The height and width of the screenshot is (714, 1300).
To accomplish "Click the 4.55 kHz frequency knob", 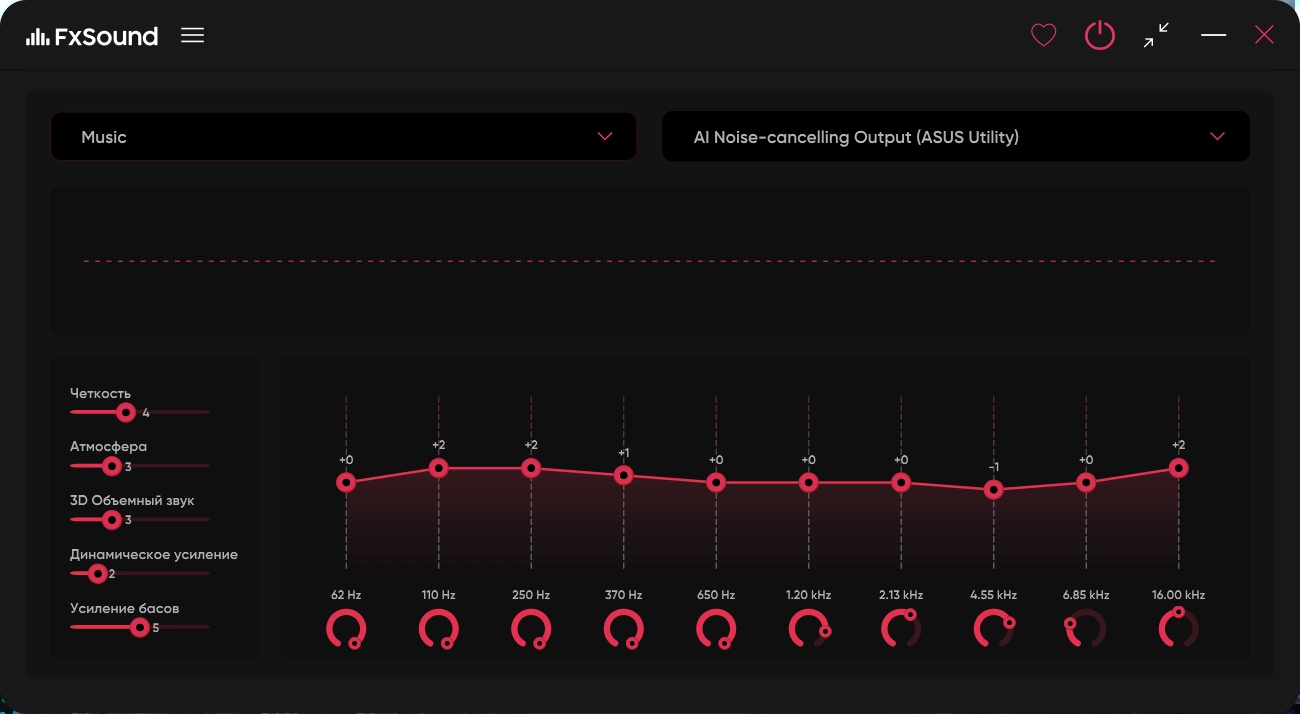I will (x=994, y=629).
